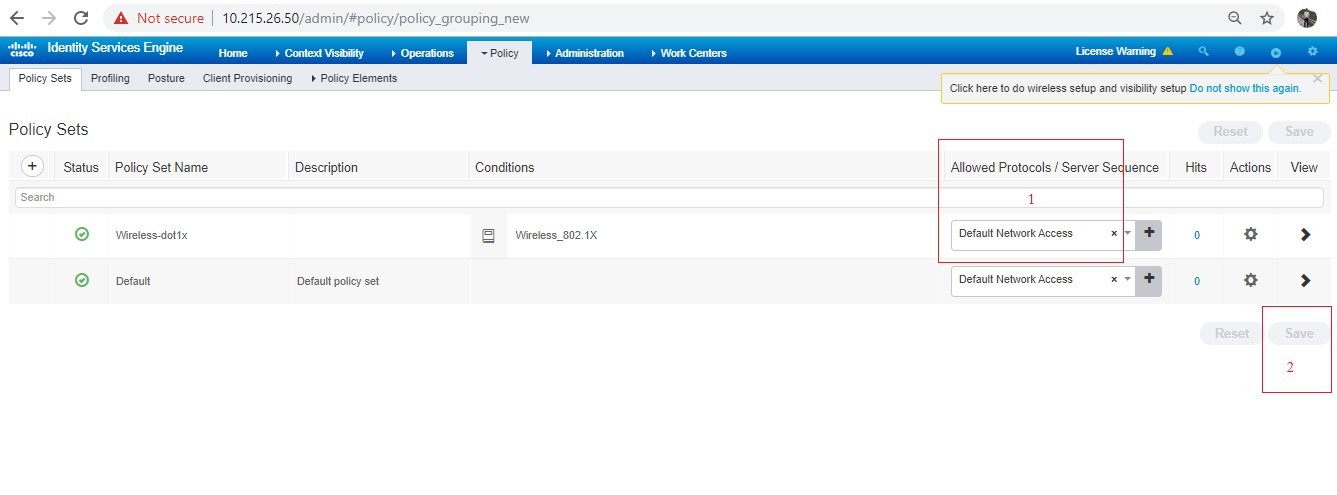Clear Default Network Access in Wireless-dot1x row
Image resolution: width=1337 pixels, height=495 pixels.
tap(1114, 234)
